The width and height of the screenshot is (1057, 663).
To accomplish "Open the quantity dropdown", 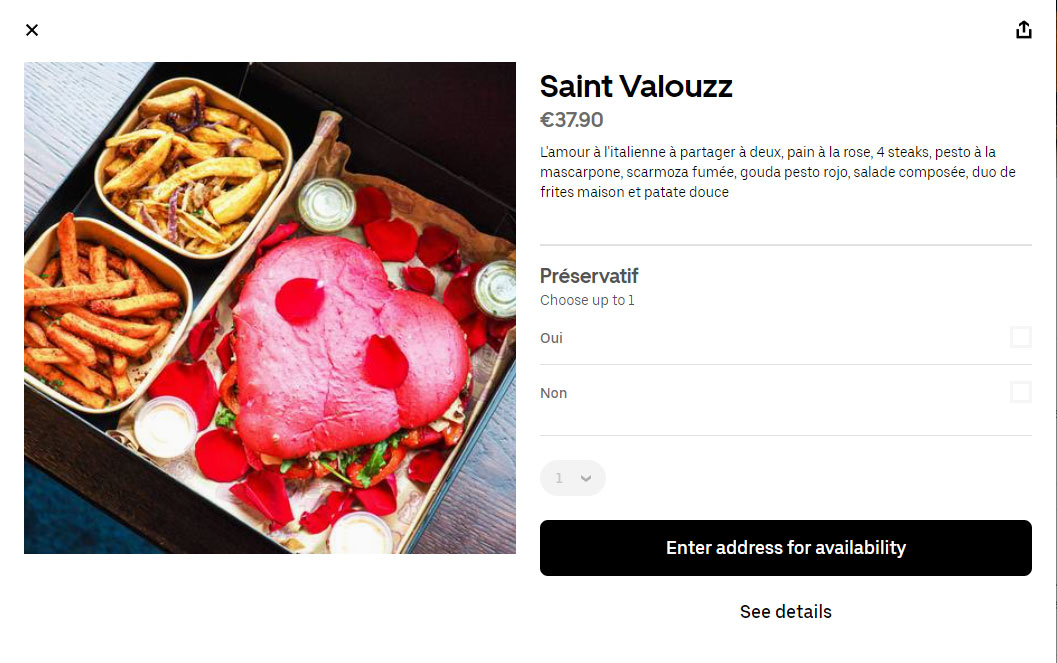I will tap(572, 478).
